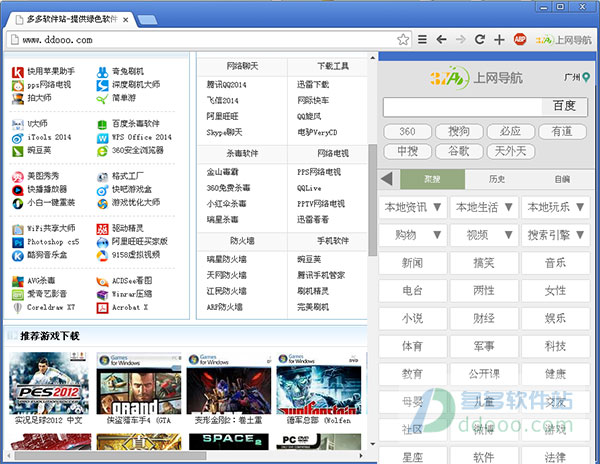Click the 奇兔刷机 blue rabbit icon
The width and height of the screenshot is (600, 464).
[x=102, y=72]
